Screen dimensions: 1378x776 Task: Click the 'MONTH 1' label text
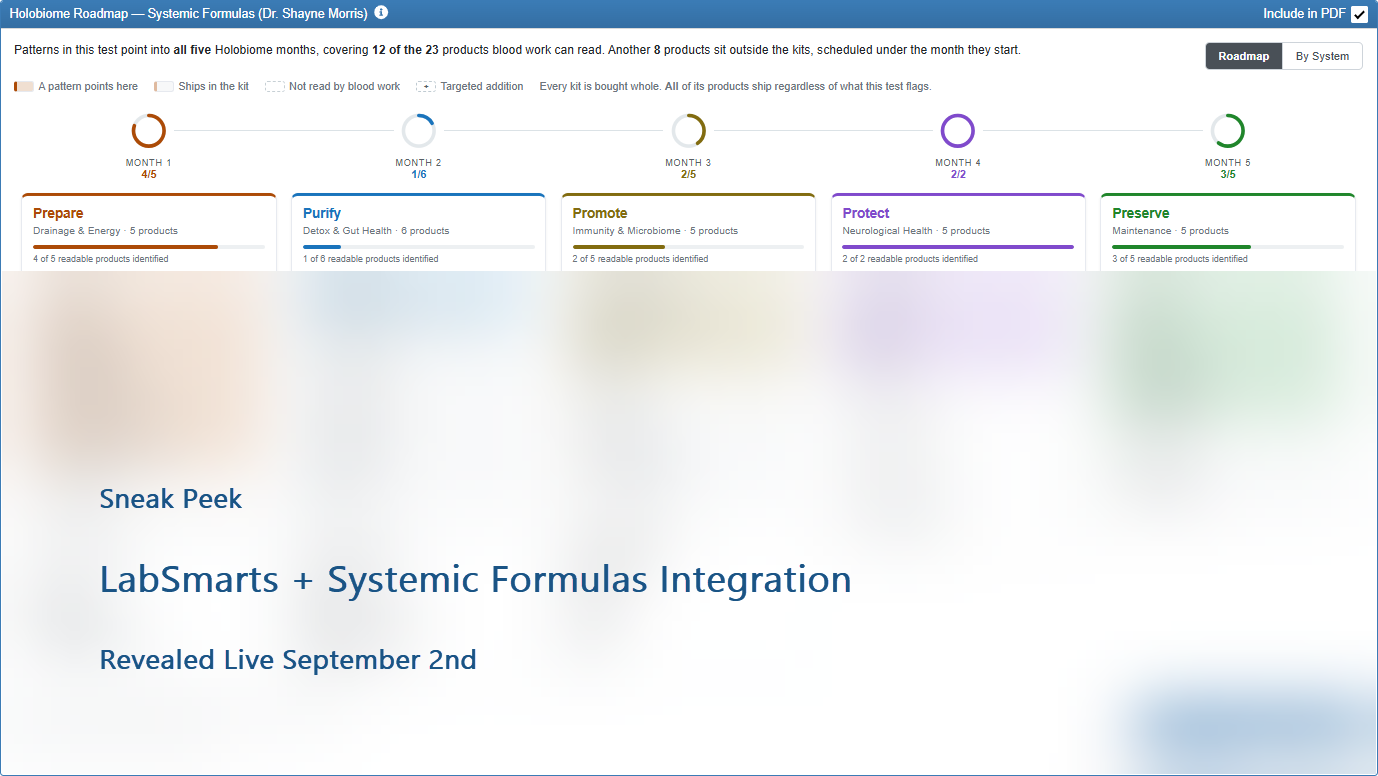pos(148,162)
